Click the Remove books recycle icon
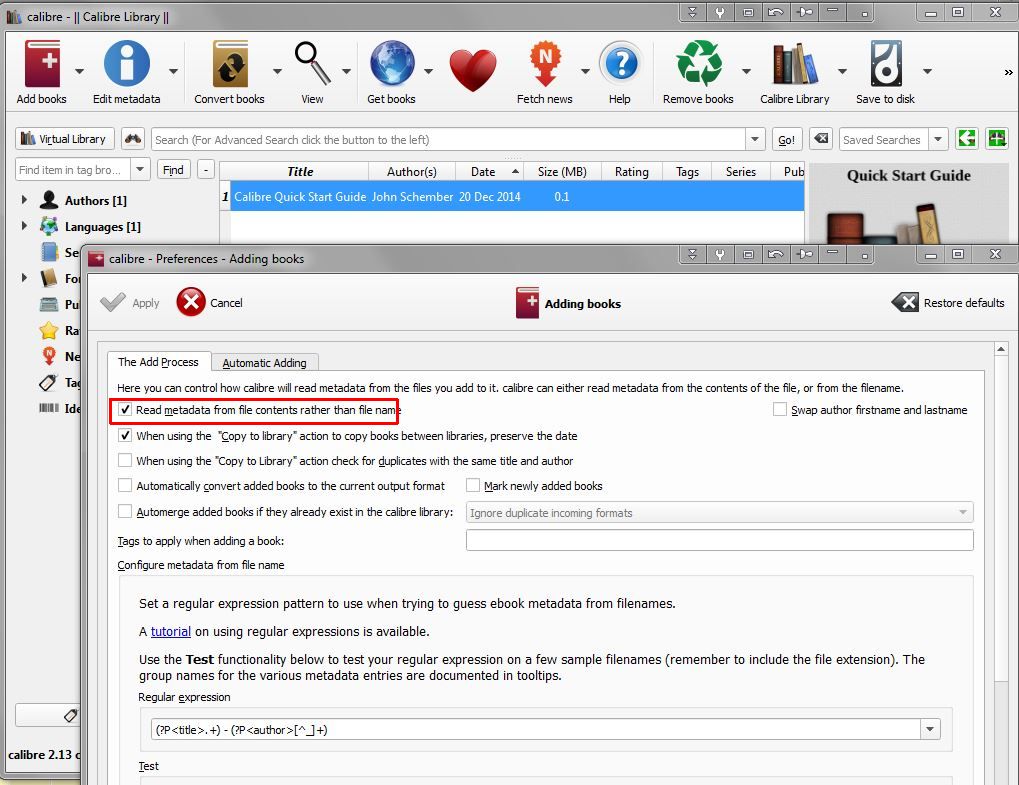Image resolution: width=1019 pixels, height=785 pixels. coord(699,64)
